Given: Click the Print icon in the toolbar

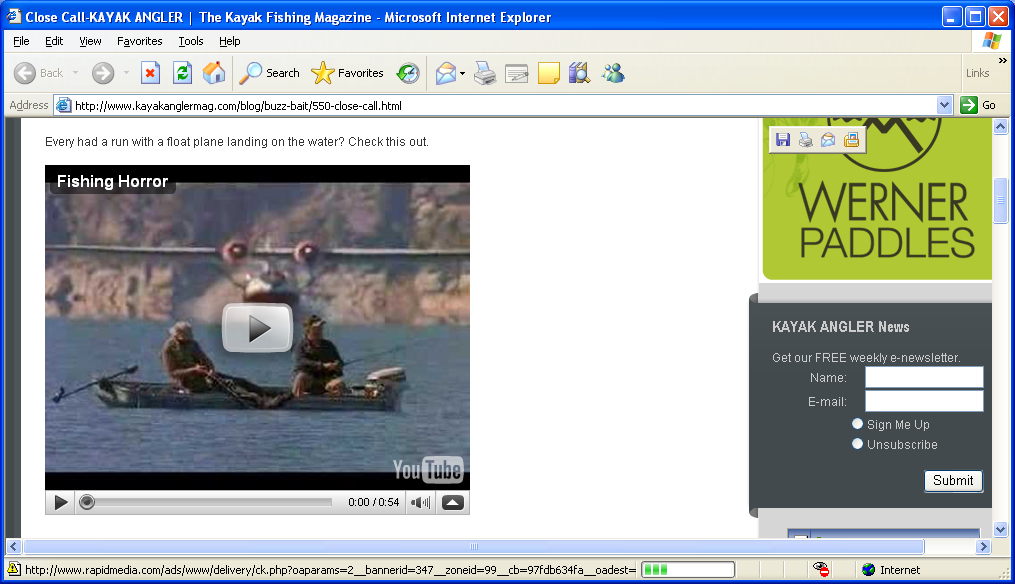Looking at the screenshot, I should (485, 73).
